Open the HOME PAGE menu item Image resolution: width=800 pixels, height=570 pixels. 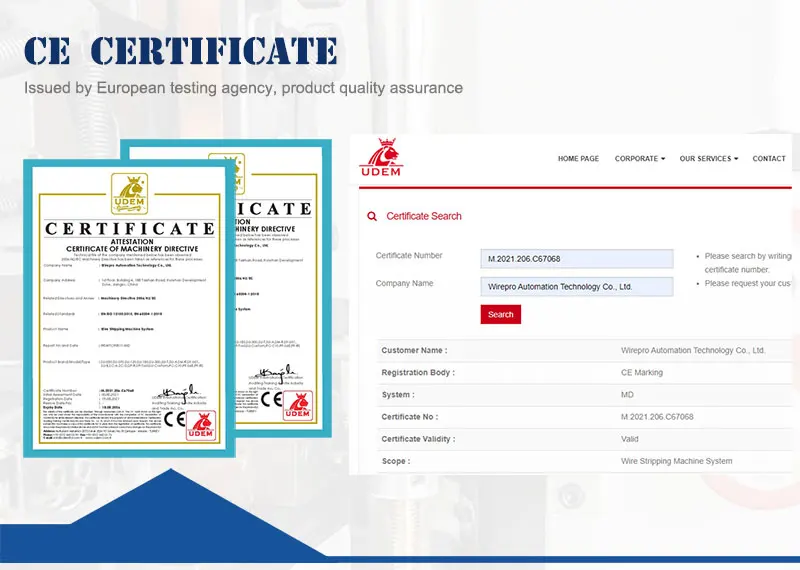578,159
